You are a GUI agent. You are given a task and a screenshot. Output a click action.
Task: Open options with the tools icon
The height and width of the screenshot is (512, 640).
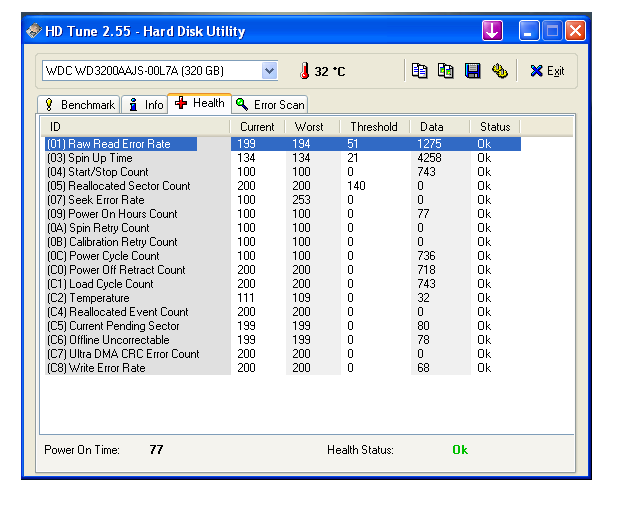click(500, 71)
